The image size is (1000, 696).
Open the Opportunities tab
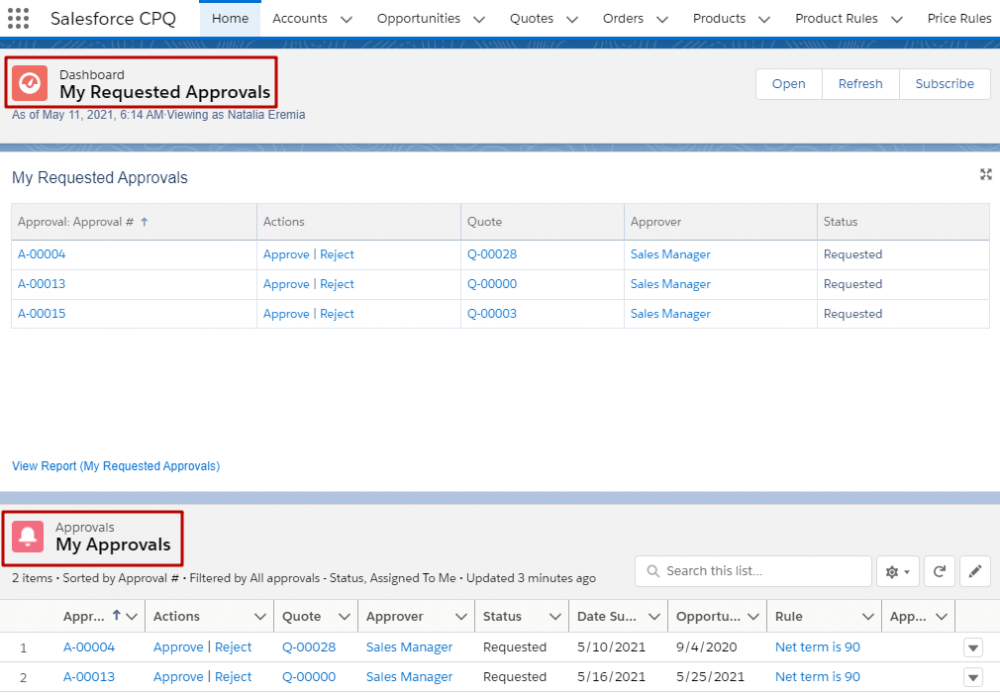point(418,19)
